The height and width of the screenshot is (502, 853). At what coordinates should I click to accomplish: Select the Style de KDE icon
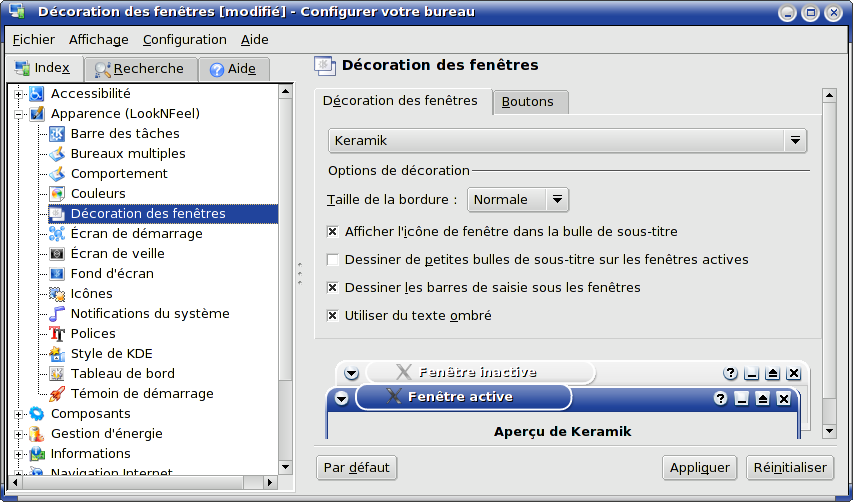point(57,354)
